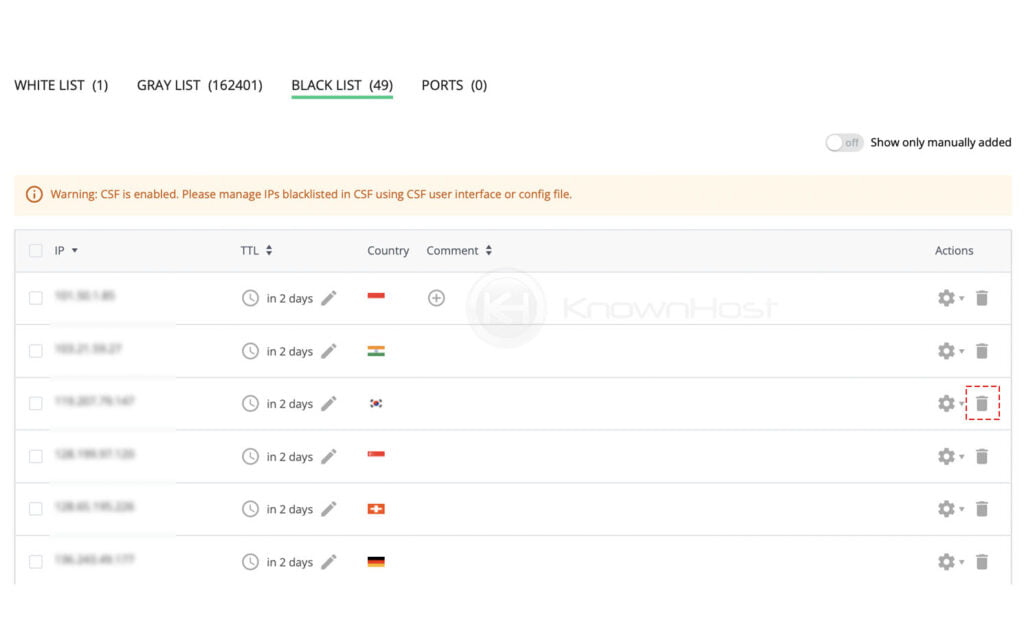Sort by the Comment column arrows
The image size is (1024, 640).
click(x=488, y=250)
